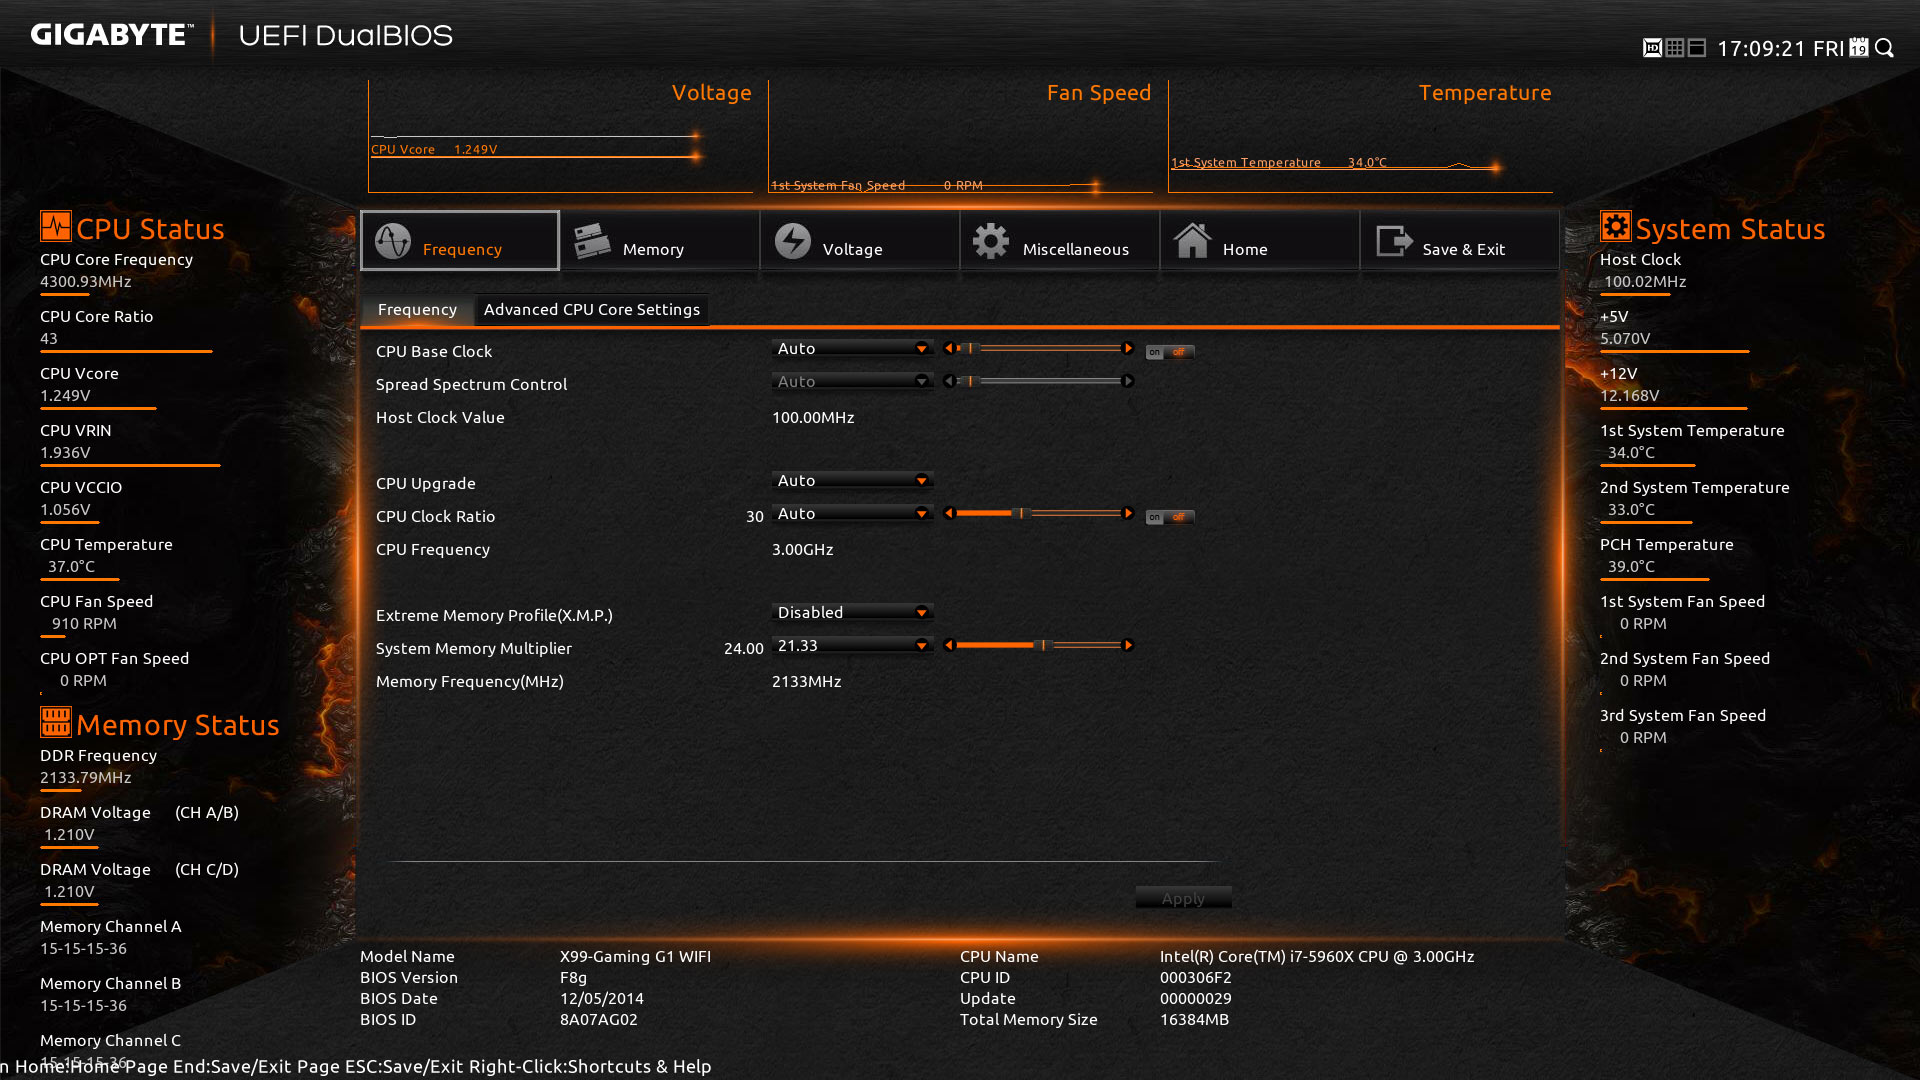Click the CPU Core Frequency 4300.93MHz reading
This screenshot has width=1920, height=1080.
pyautogui.click(x=86, y=281)
